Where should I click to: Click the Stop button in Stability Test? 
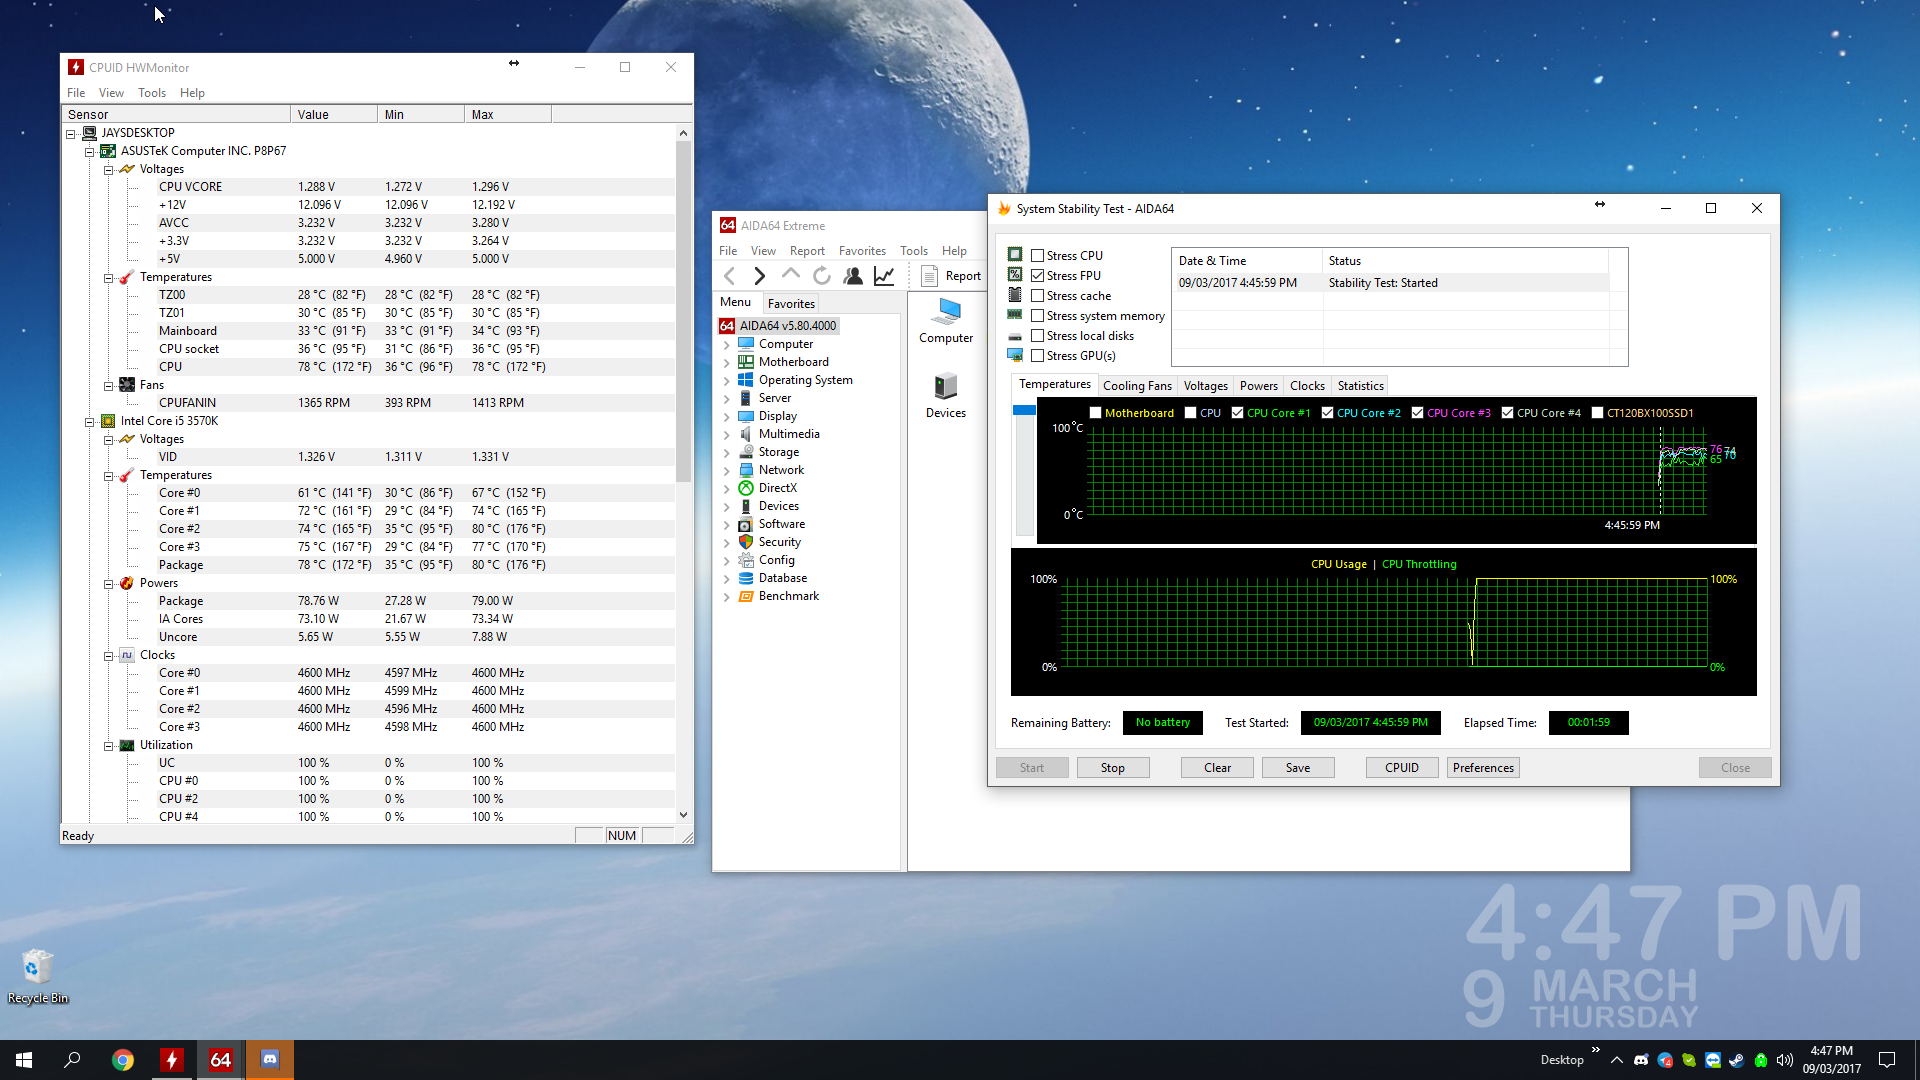tap(1113, 768)
